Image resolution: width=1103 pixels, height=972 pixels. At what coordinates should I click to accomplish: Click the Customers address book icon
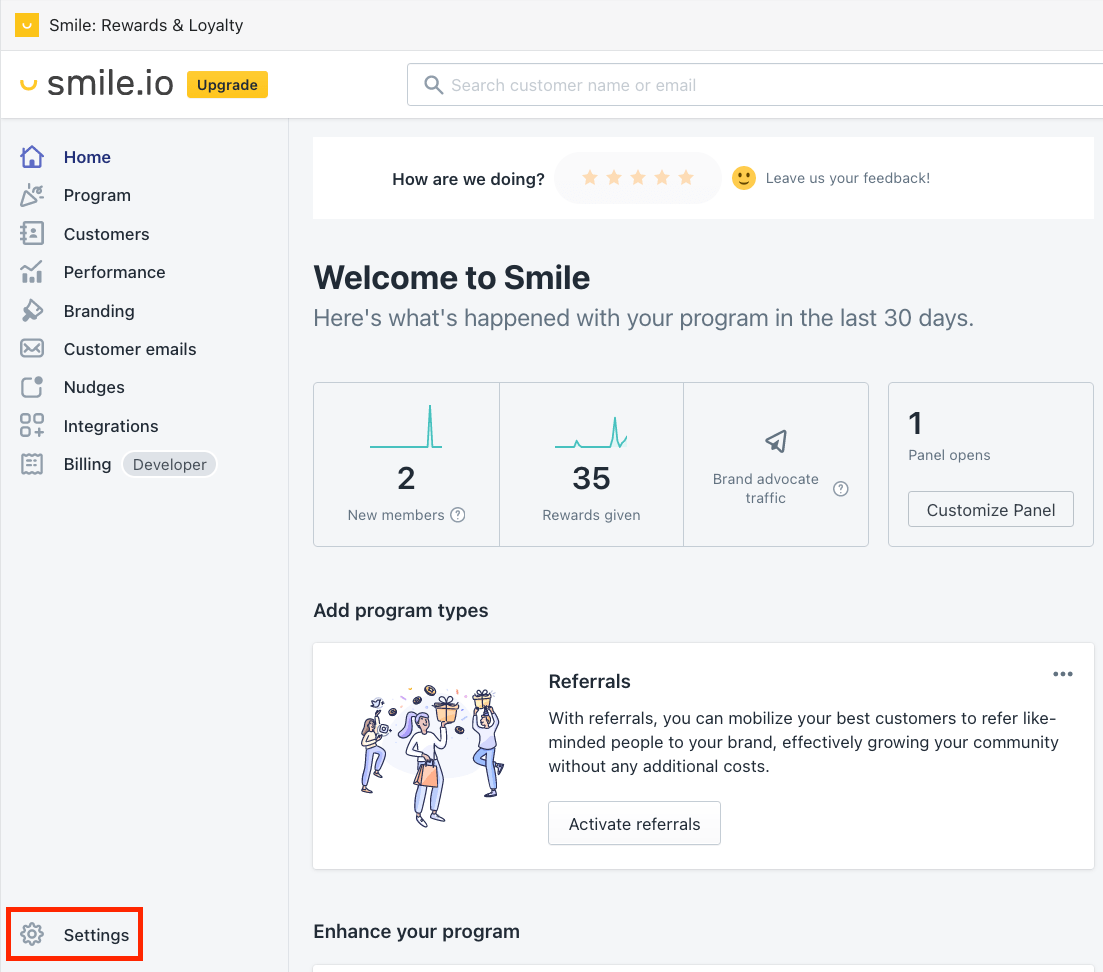32,234
